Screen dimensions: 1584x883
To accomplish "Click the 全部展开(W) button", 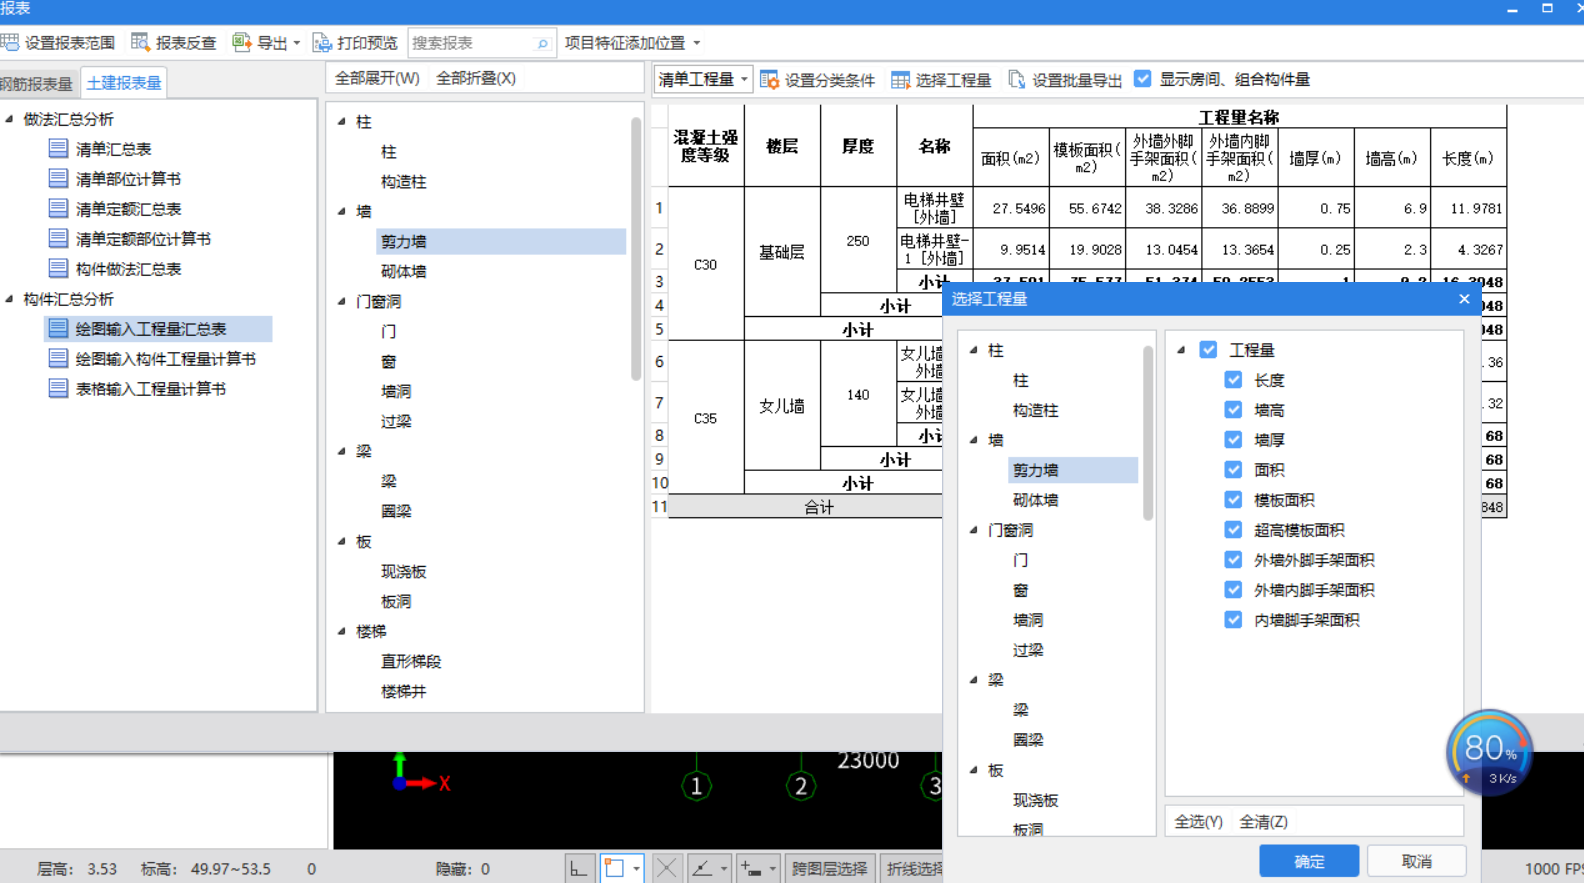I will click(377, 78).
